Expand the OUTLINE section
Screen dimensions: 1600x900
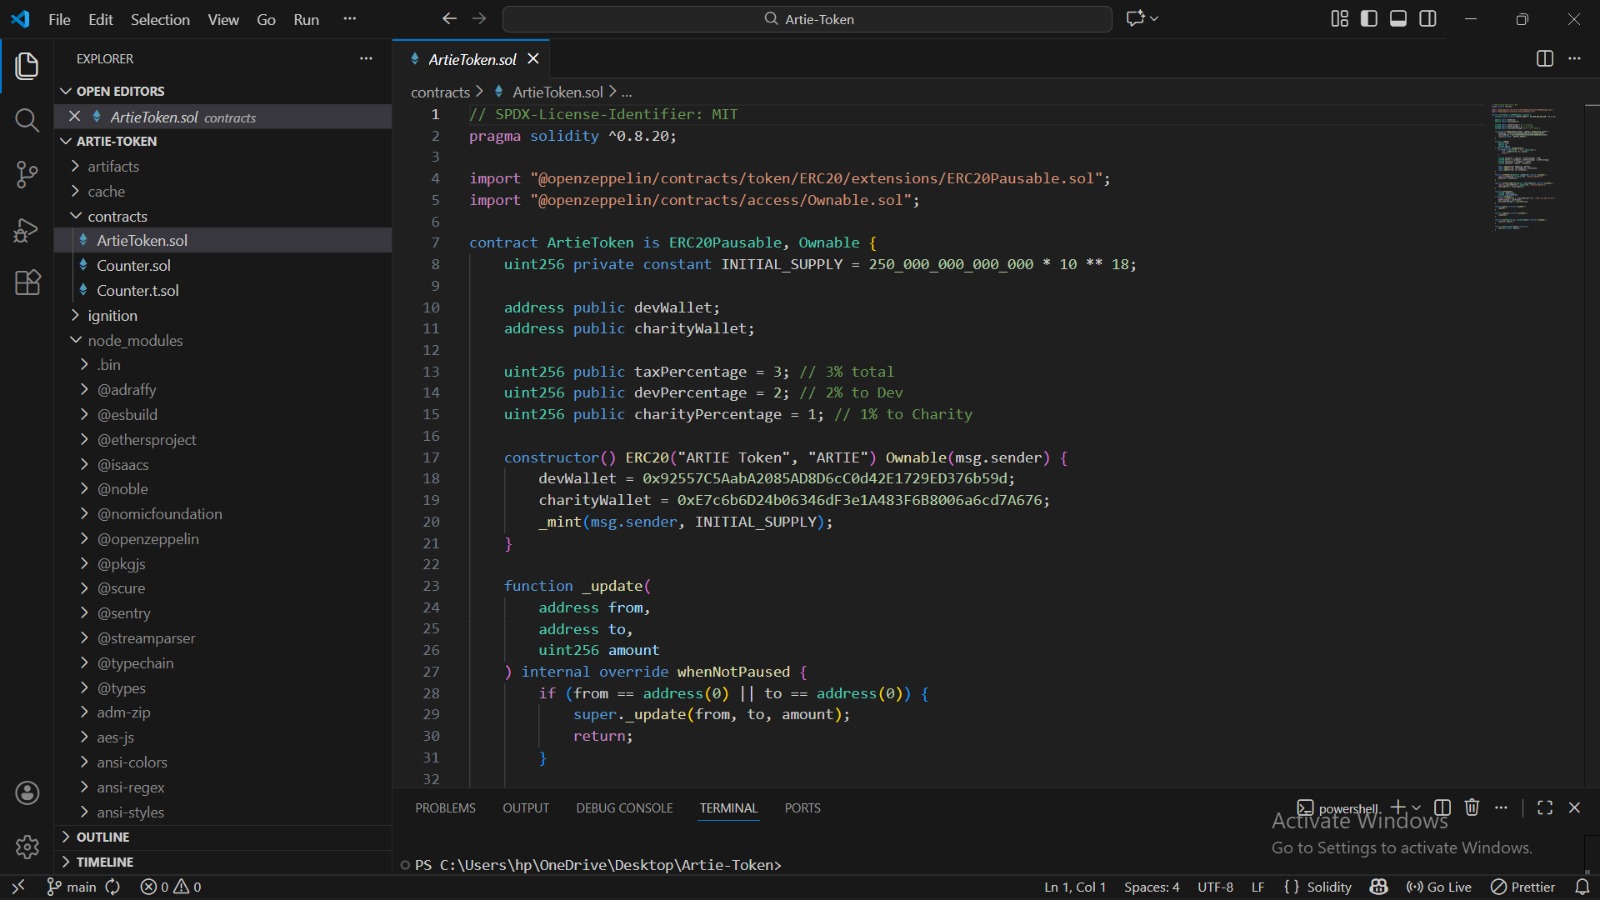point(103,837)
